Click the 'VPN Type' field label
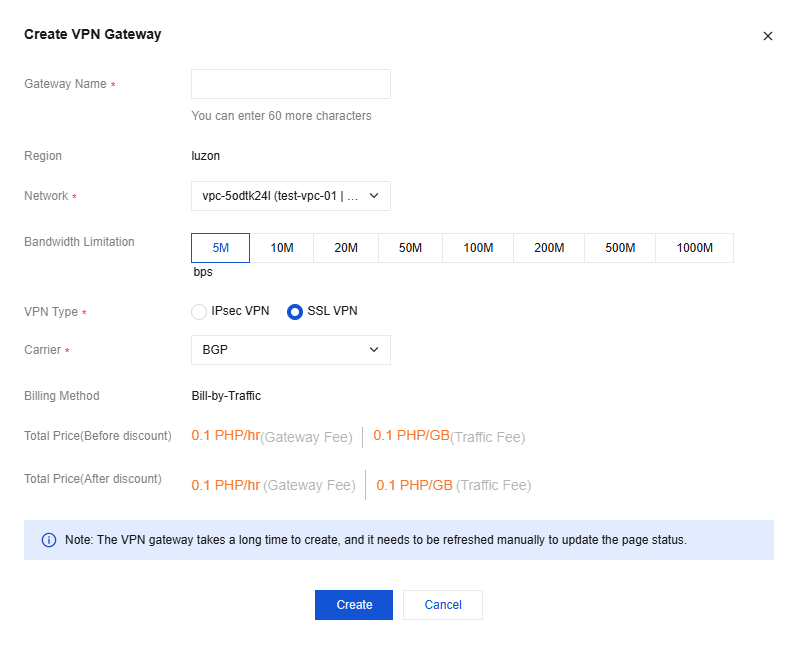Viewport: 797px width, 645px height. (51, 312)
